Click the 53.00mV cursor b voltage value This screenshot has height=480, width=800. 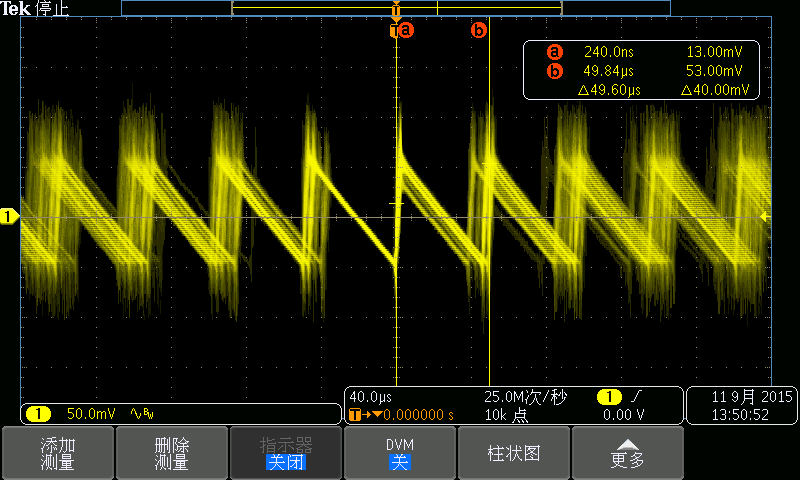[x=714, y=71]
